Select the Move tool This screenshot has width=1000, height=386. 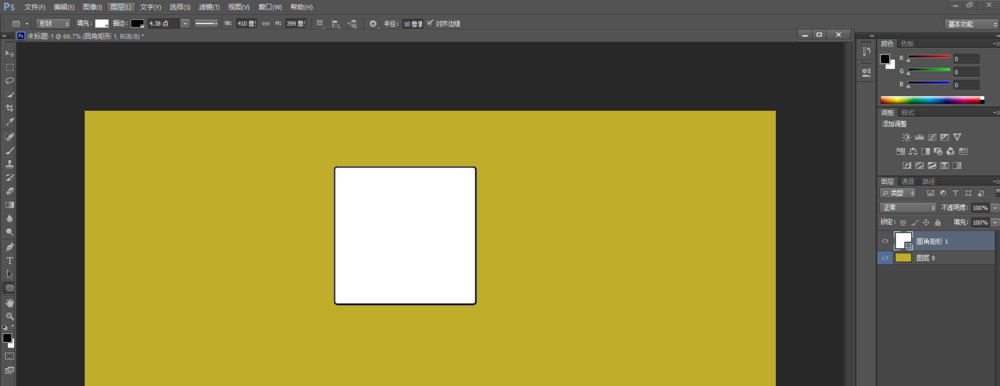tap(10, 54)
